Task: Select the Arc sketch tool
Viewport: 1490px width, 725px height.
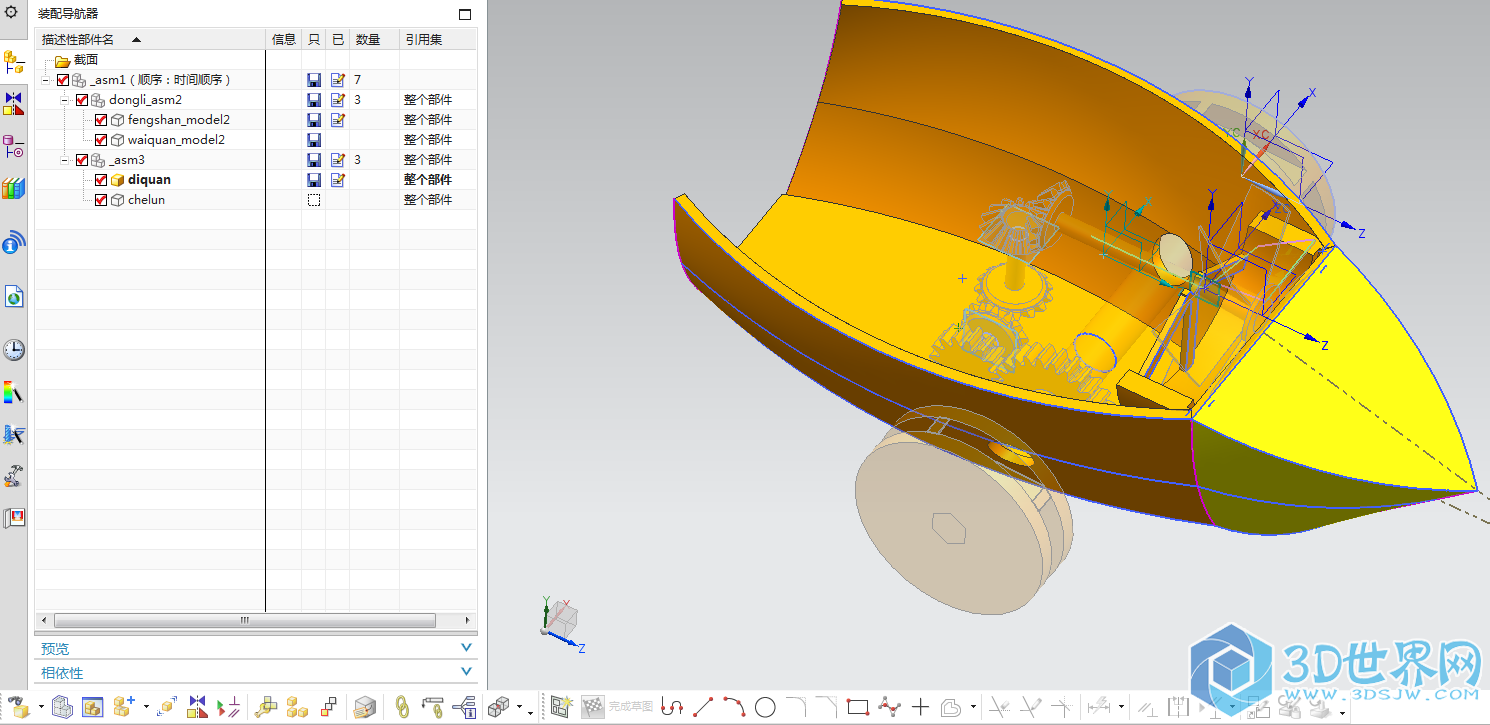Action: (734, 707)
